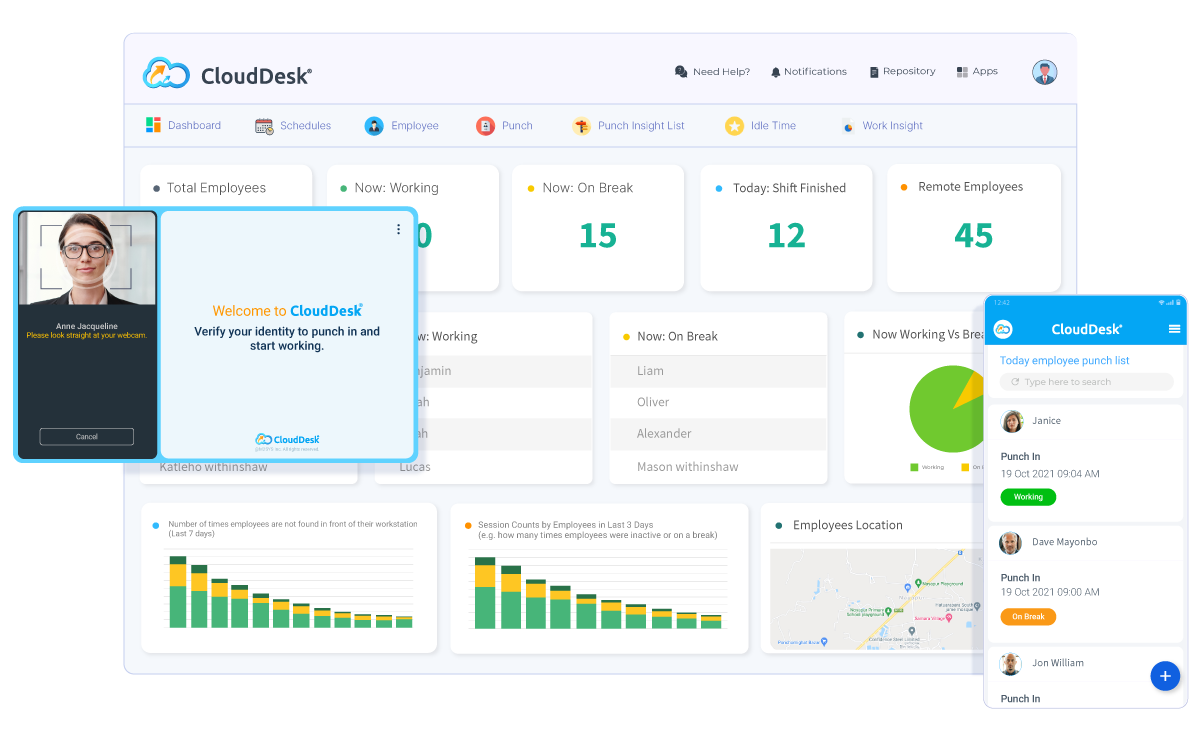Viewport: 1200px width, 740px height.
Task: Click the Repository link text
Action: click(x=909, y=72)
